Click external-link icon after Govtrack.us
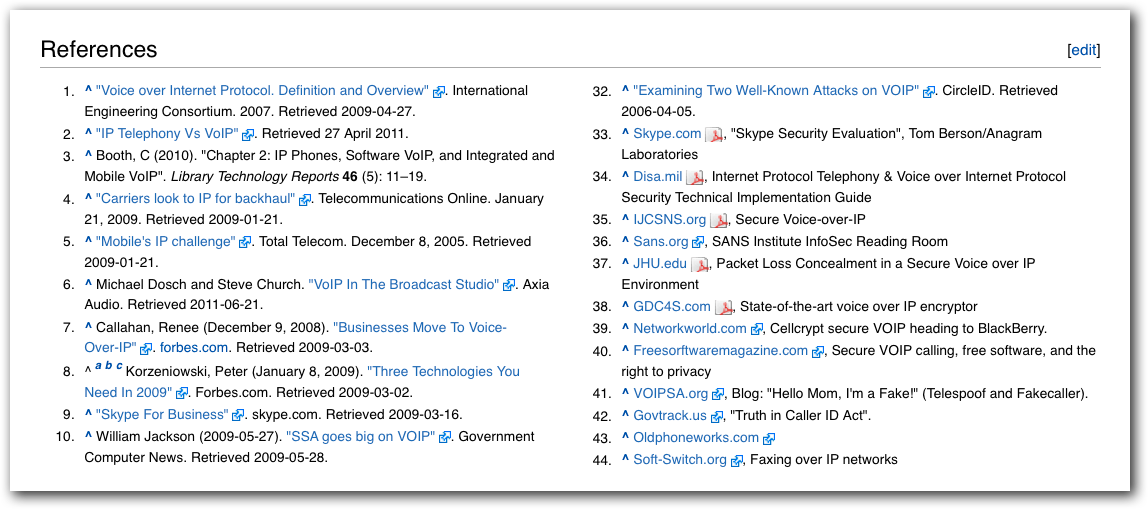The height and width of the screenshot is (509, 1148). (716, 417)
